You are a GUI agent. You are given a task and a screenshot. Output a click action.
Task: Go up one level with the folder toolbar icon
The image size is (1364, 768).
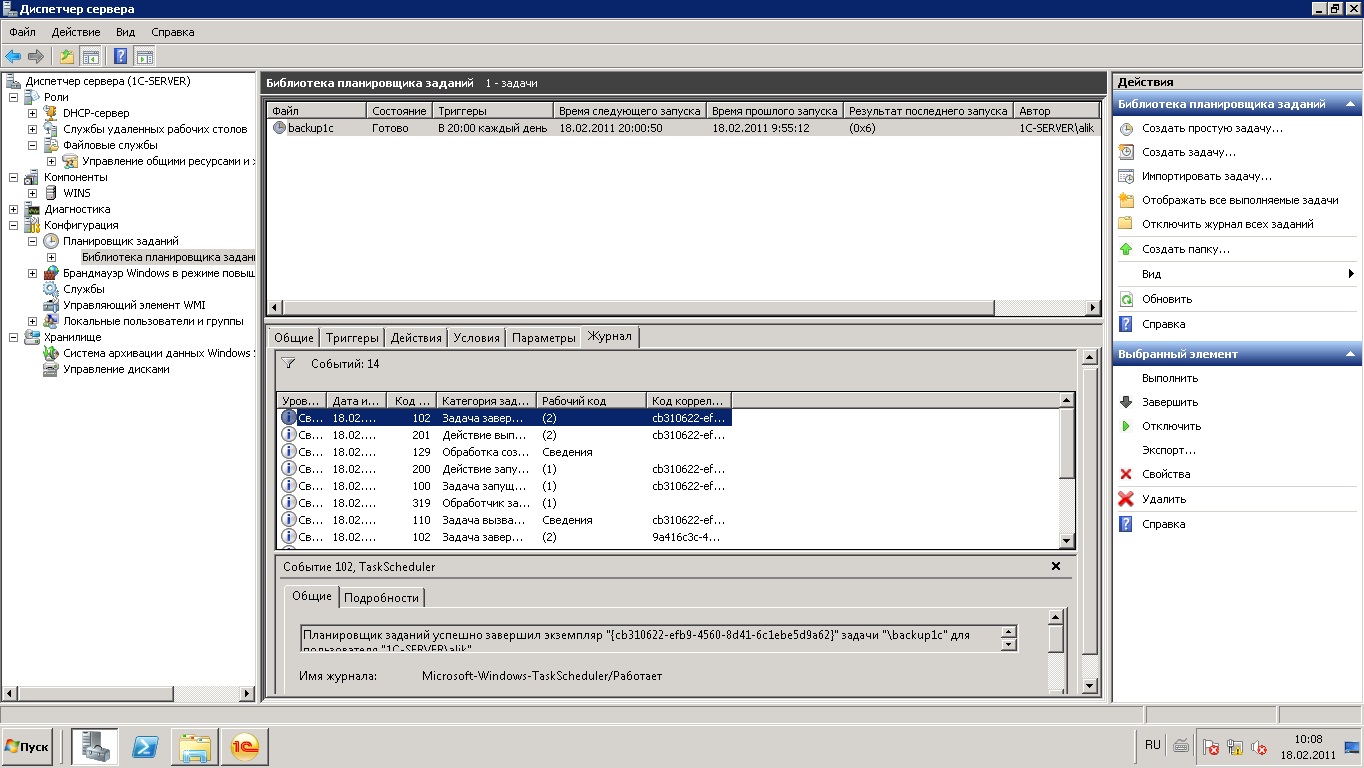pos(67,56)
